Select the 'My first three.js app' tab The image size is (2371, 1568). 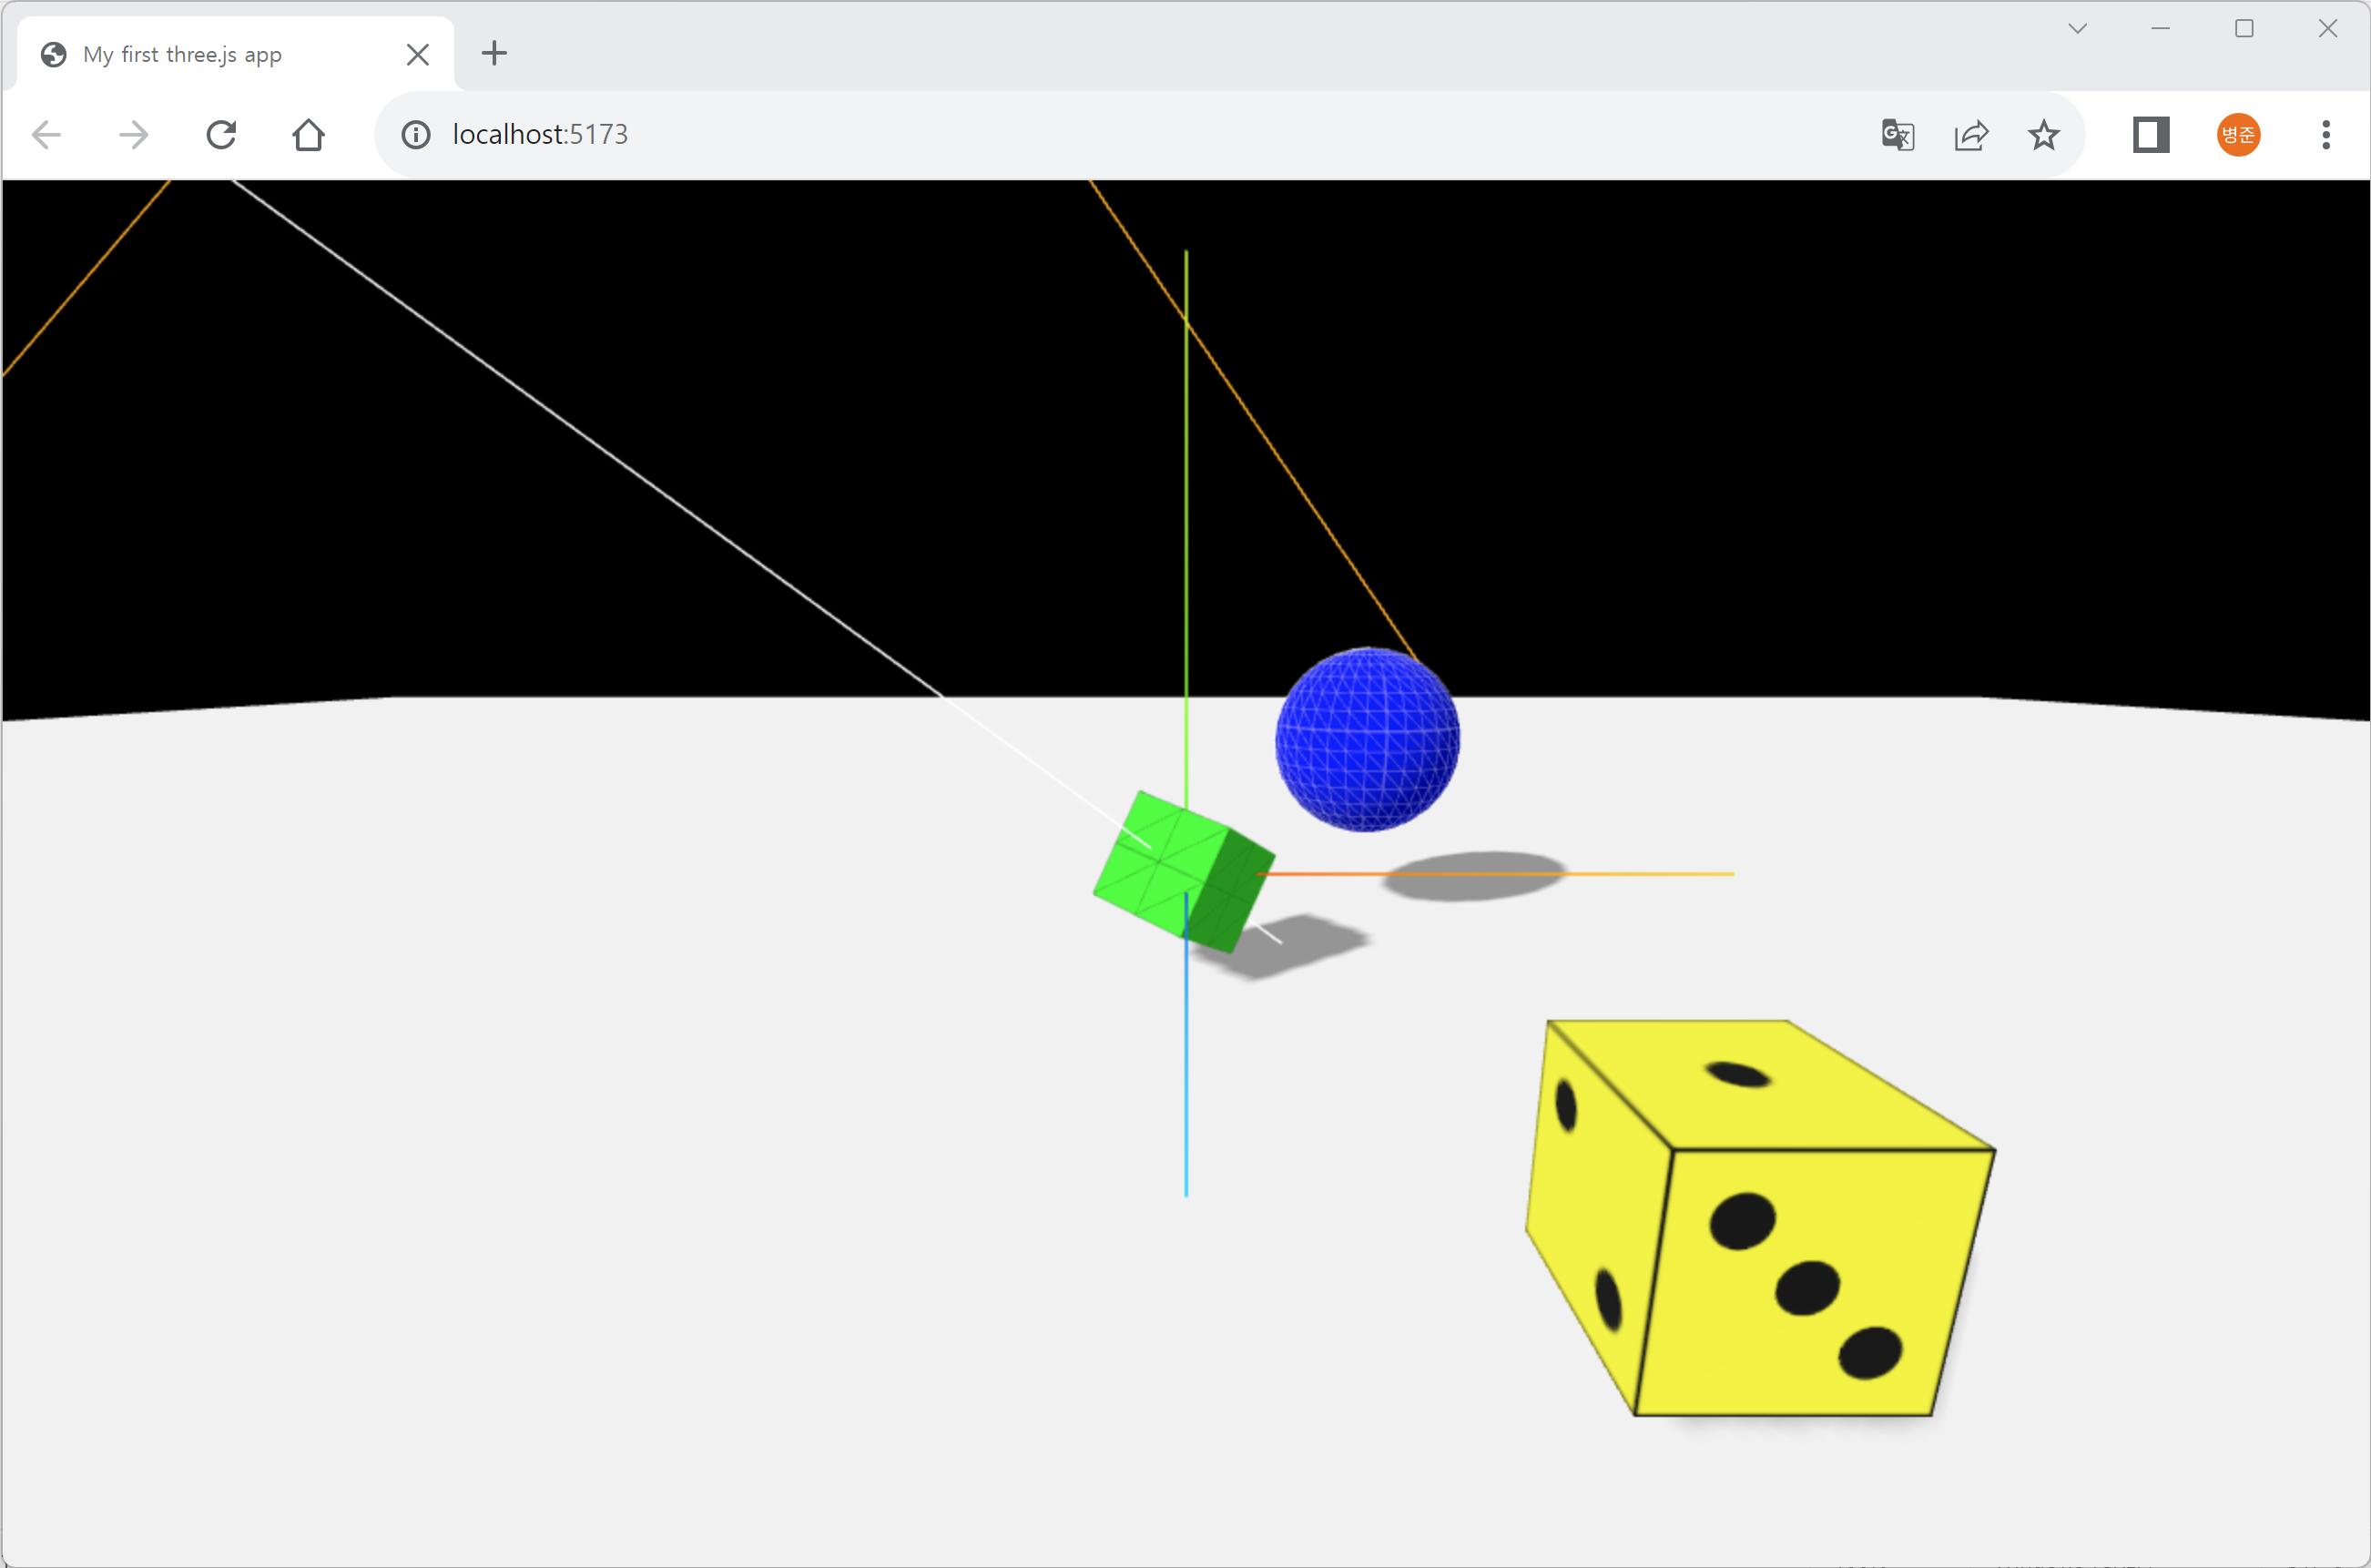coord(200,54)
